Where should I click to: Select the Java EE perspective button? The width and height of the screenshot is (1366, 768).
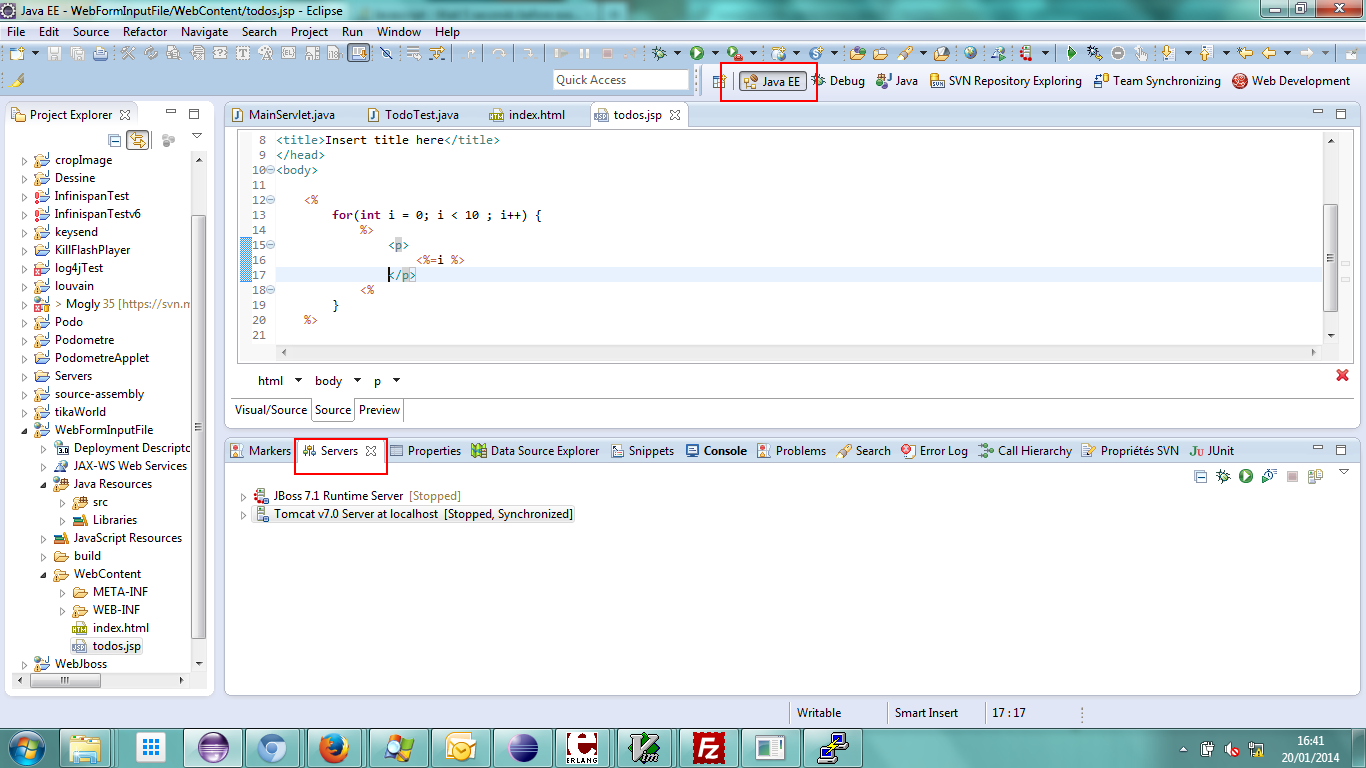(772, 81)
